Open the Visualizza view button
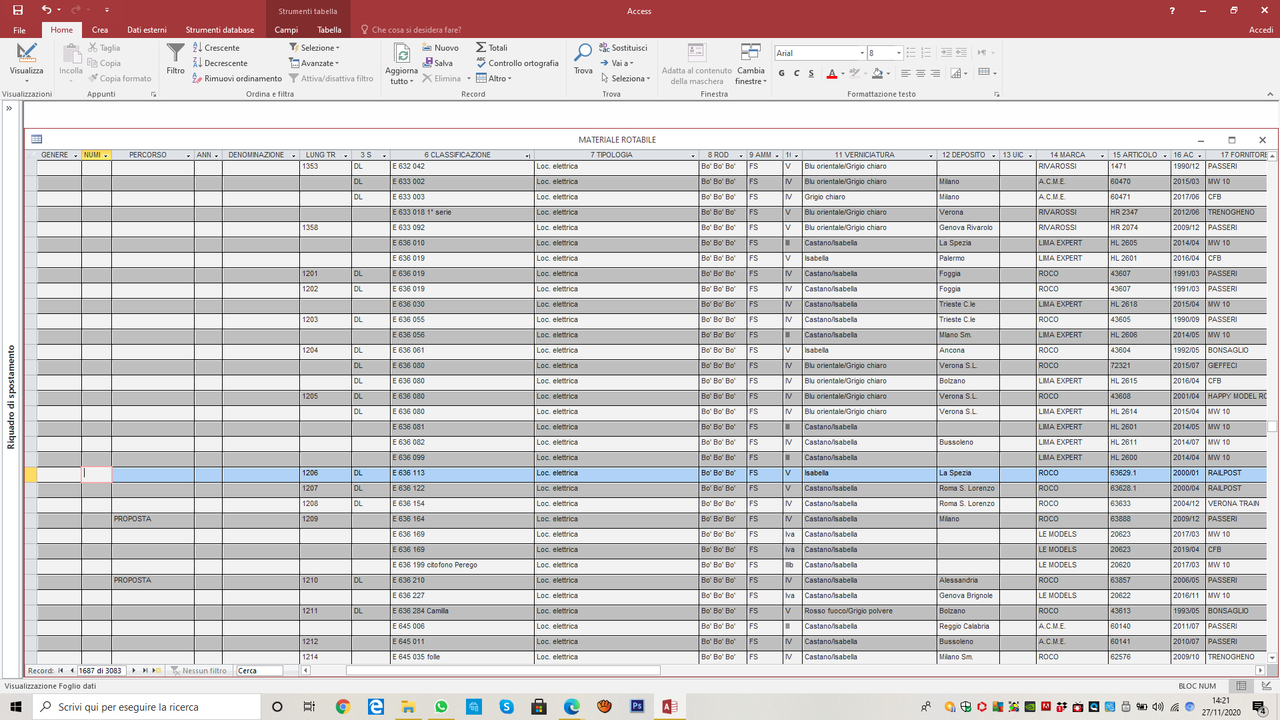Image resolution: width=1280 pixels, height=720 pixels. 27,58
